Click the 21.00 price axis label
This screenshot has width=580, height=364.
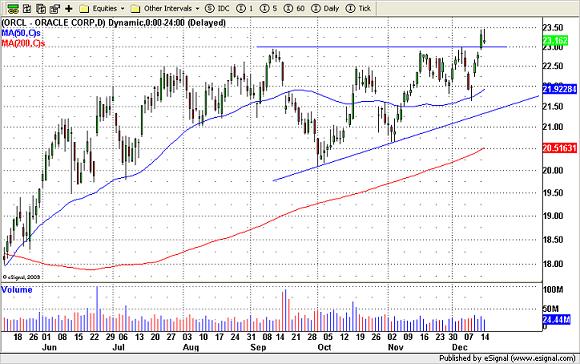tap(553, 127)
